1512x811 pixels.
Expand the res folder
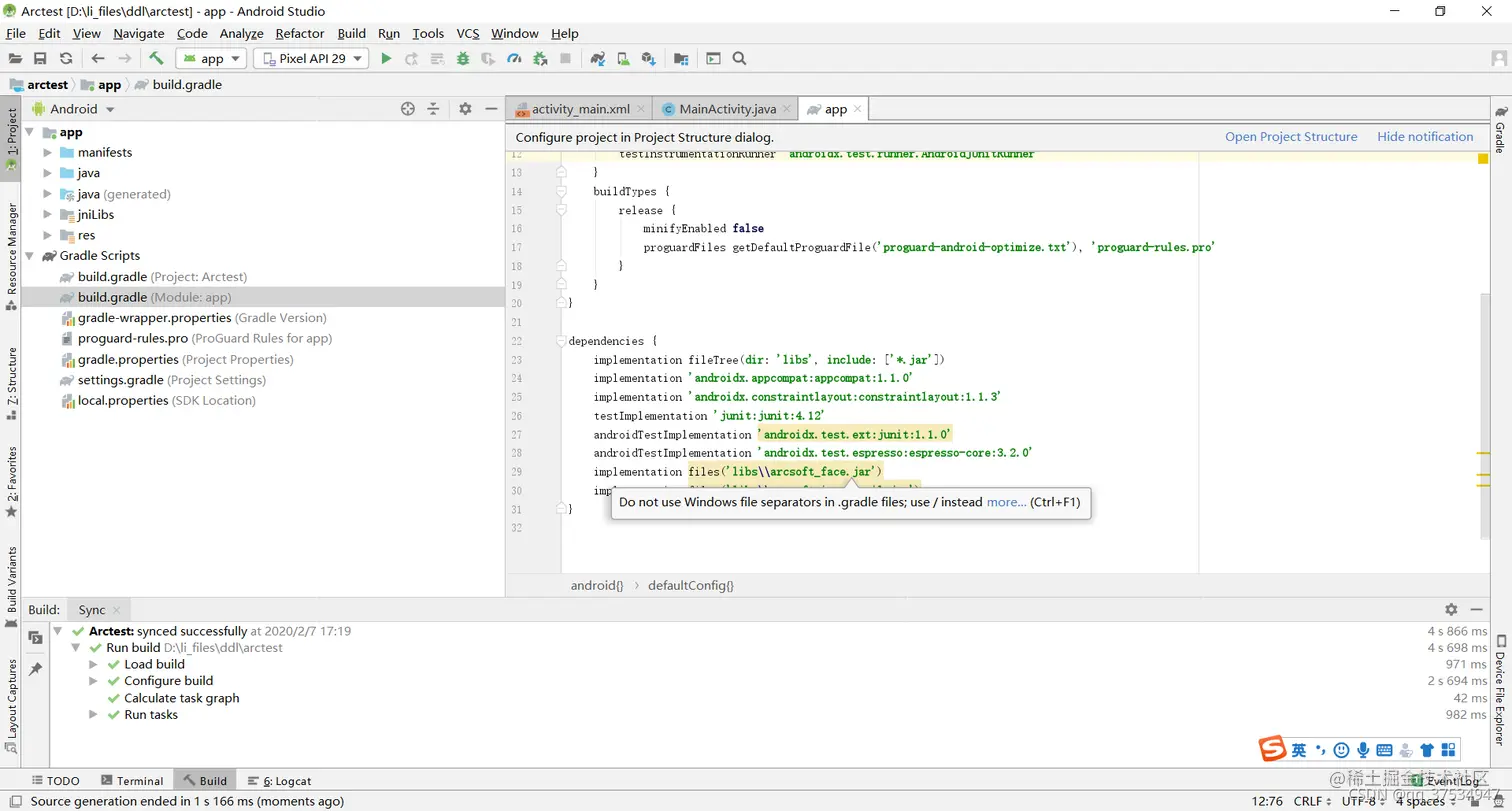47,236
